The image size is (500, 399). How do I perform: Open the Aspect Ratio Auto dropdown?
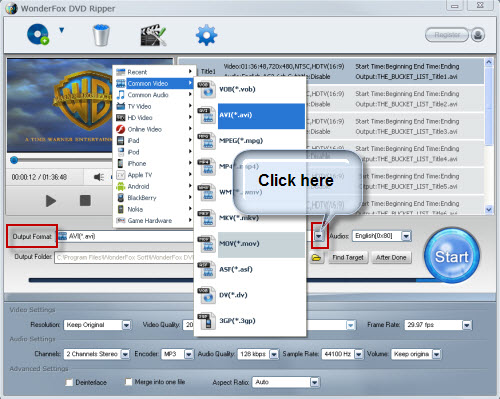[315, 382]
